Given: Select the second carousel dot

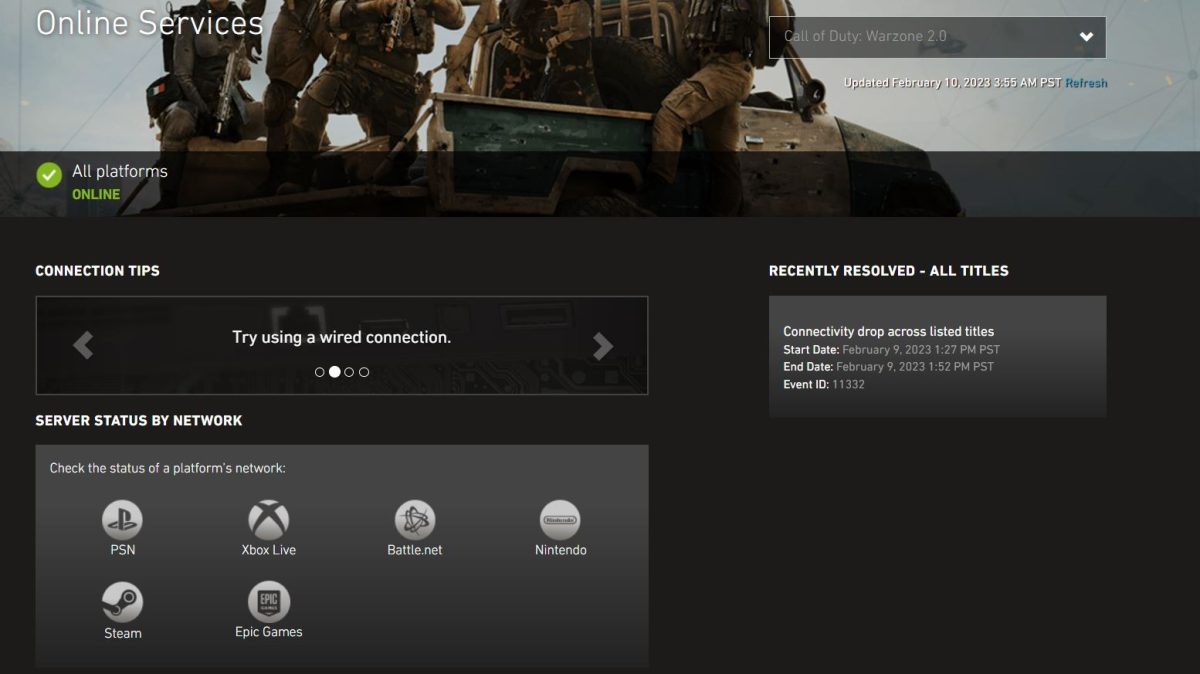Looking at the screenshot, I should [334, 372].
